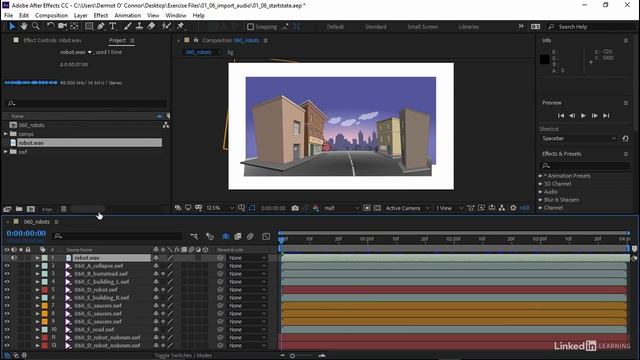Open the Layer menu

coord(80,16)
